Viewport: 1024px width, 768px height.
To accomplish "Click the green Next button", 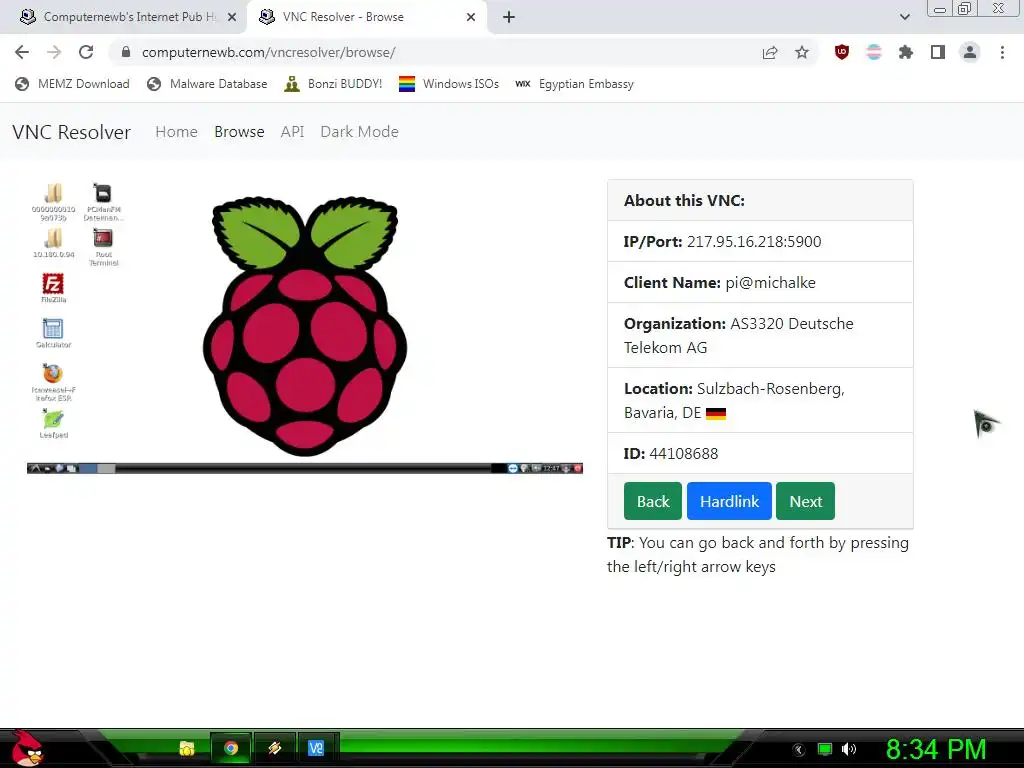I will (805, 501).
